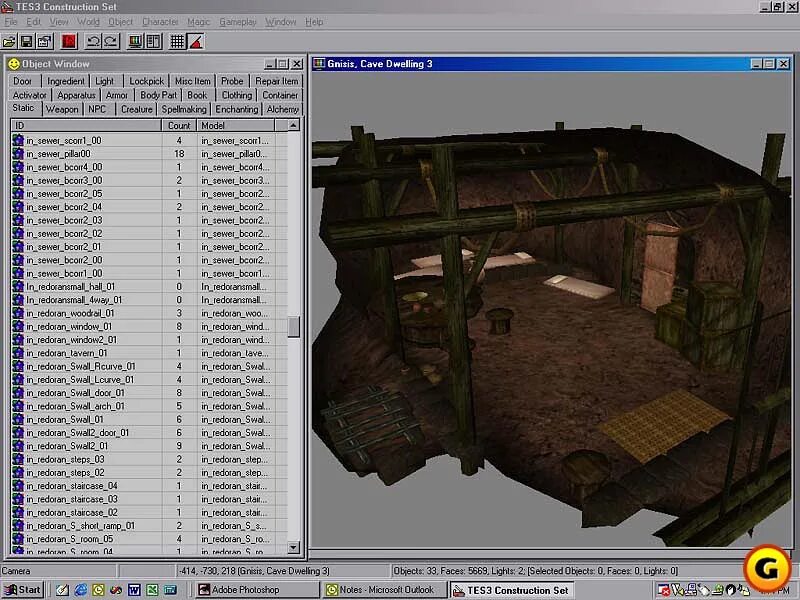Select the in_redoran_woodrail_01 entry

149,313
